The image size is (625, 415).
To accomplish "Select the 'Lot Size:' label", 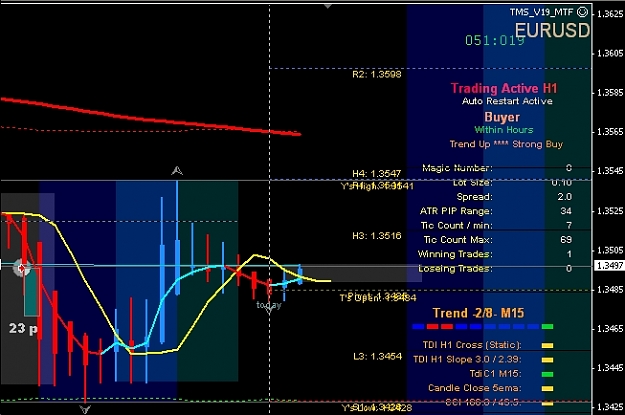I will 473,183.
